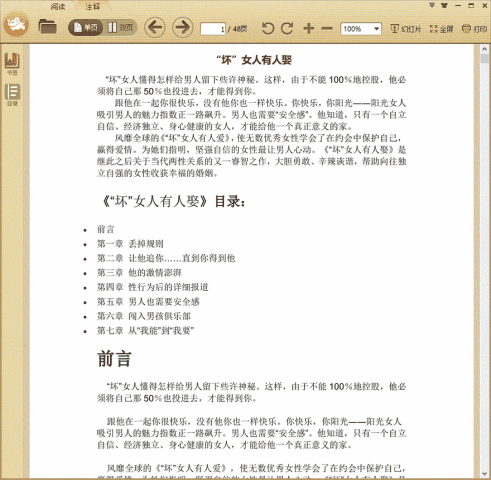Click the / 48页 page count label
The width and height of the screenshot is (491, 480).
point(238,29)
